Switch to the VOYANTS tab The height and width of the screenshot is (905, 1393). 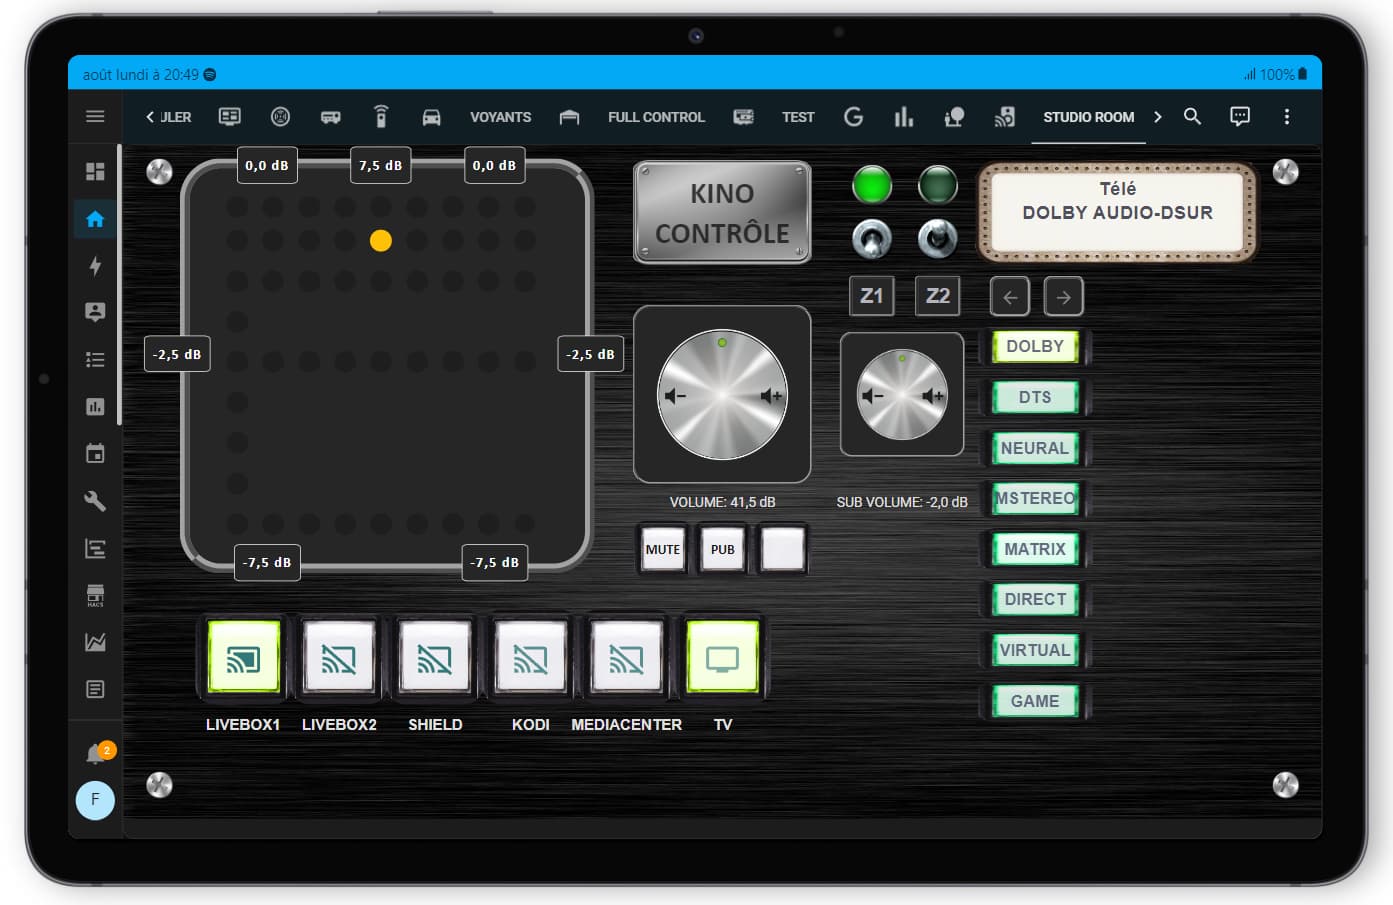pyautogui.click(x=500, y=117)
